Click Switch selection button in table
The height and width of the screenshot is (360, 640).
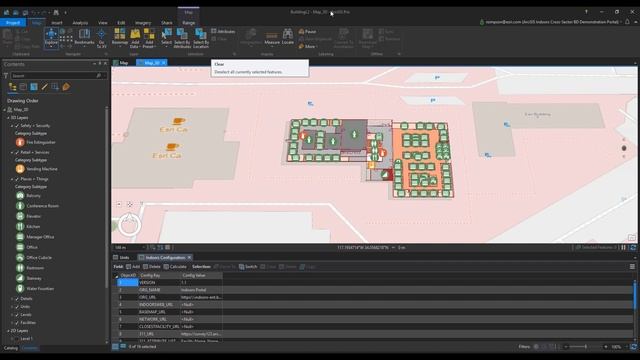pos(248,267)
